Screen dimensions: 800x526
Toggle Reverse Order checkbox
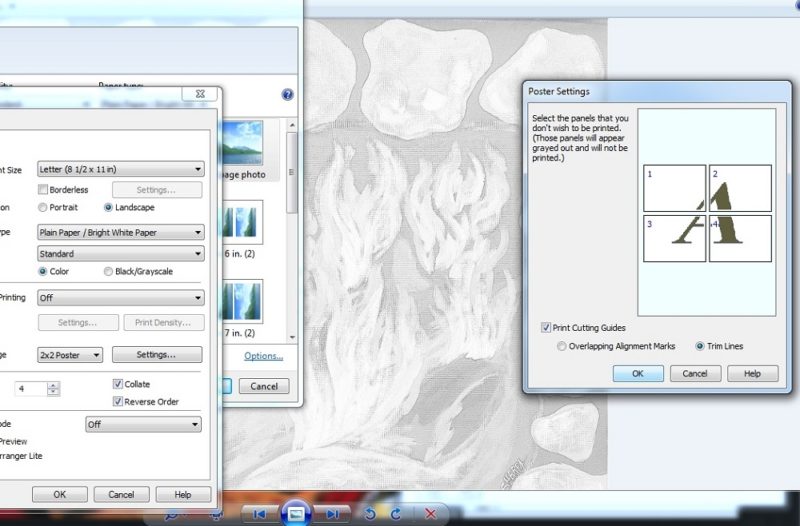click(x=118, y=402)
